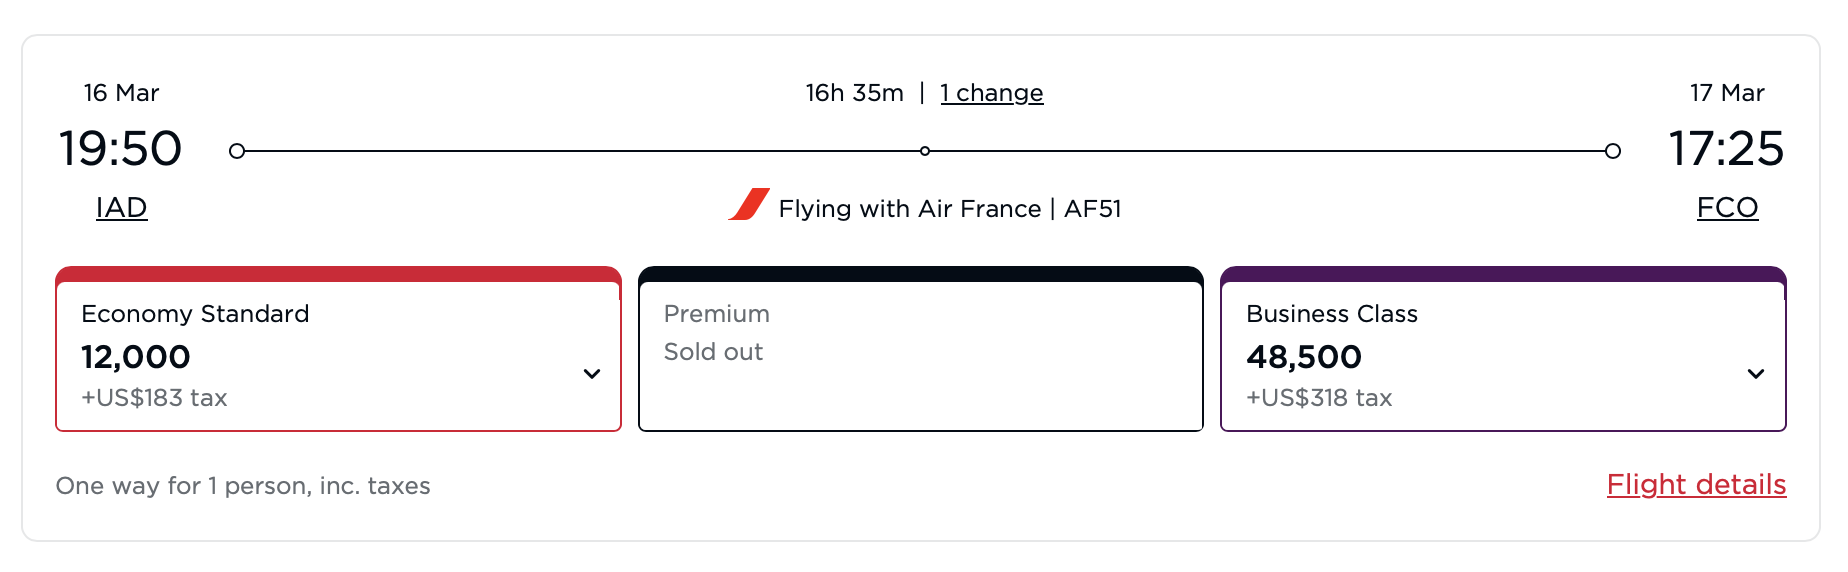Click the Air France red logo icon
Screen dimensions: 1848x572
pos(749,204)
